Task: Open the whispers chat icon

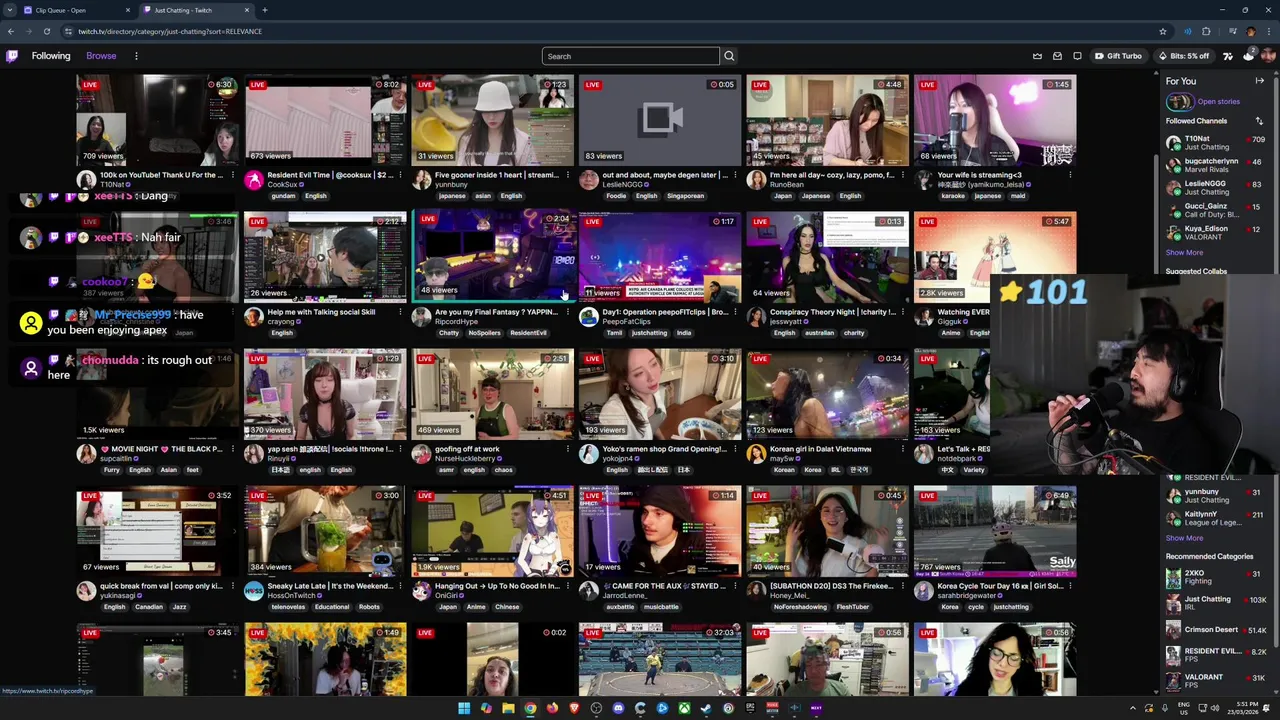Action: pyautogui.click(x=1077, y=56)
